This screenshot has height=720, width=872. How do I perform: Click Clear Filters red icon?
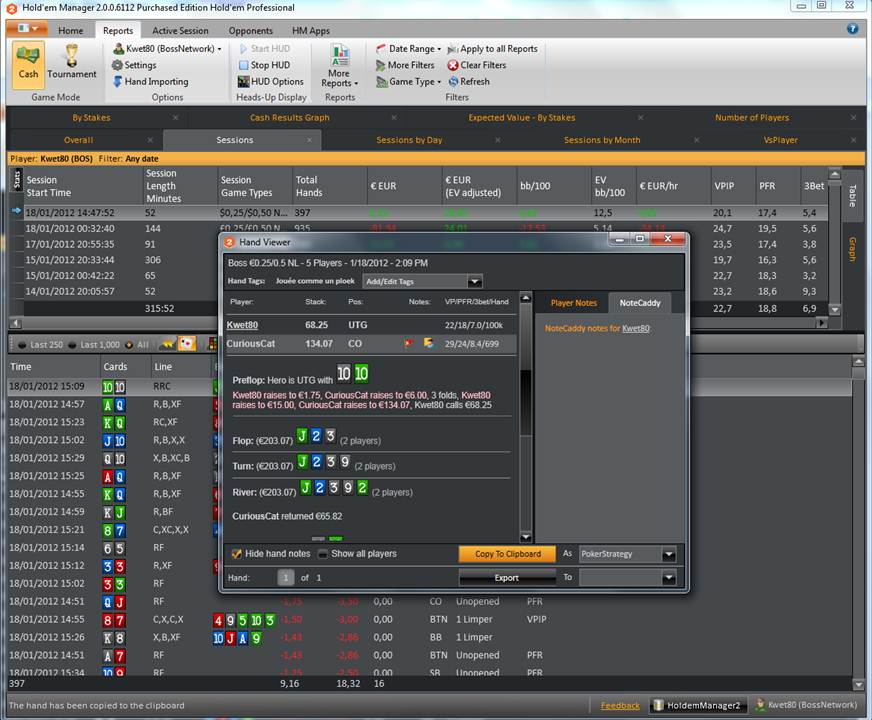[x=453, y=65]
